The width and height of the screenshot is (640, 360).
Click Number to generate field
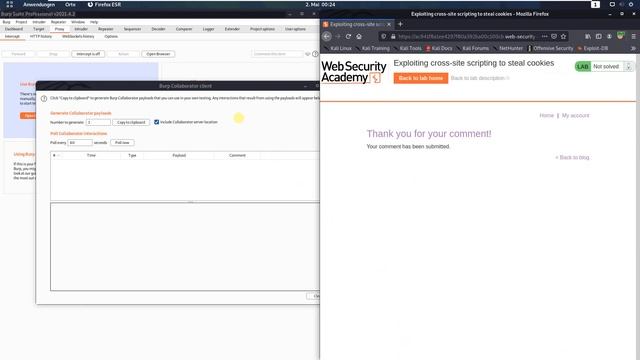(98, 122)
